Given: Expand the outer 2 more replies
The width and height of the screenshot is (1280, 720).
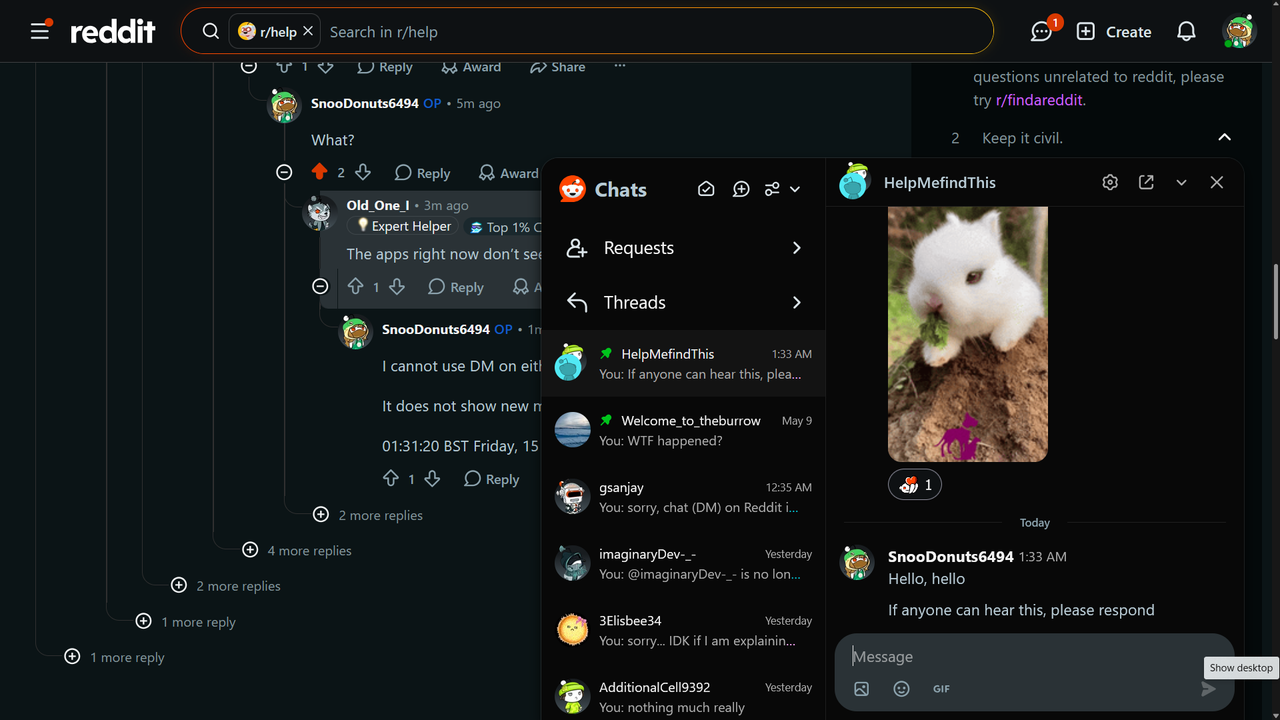Looking at the screenshot, I should (x=226, y=586).
